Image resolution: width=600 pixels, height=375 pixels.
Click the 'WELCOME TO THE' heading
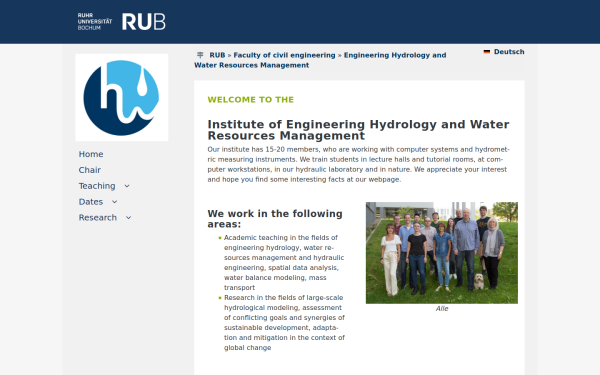pyautogui.click(x=251, y=100)
